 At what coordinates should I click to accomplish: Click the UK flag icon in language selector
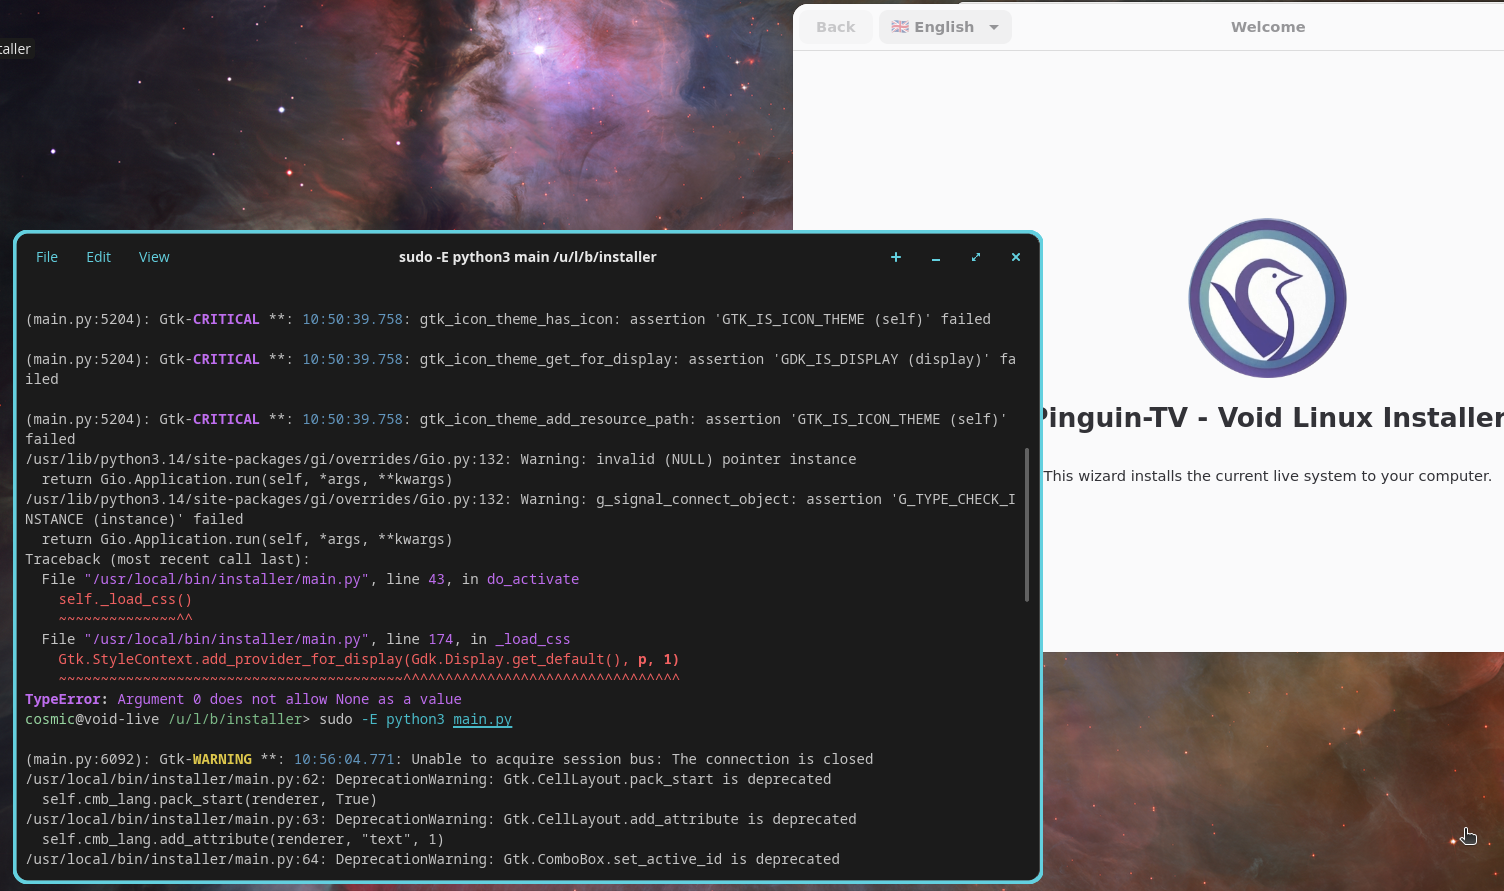click(900, 27)
